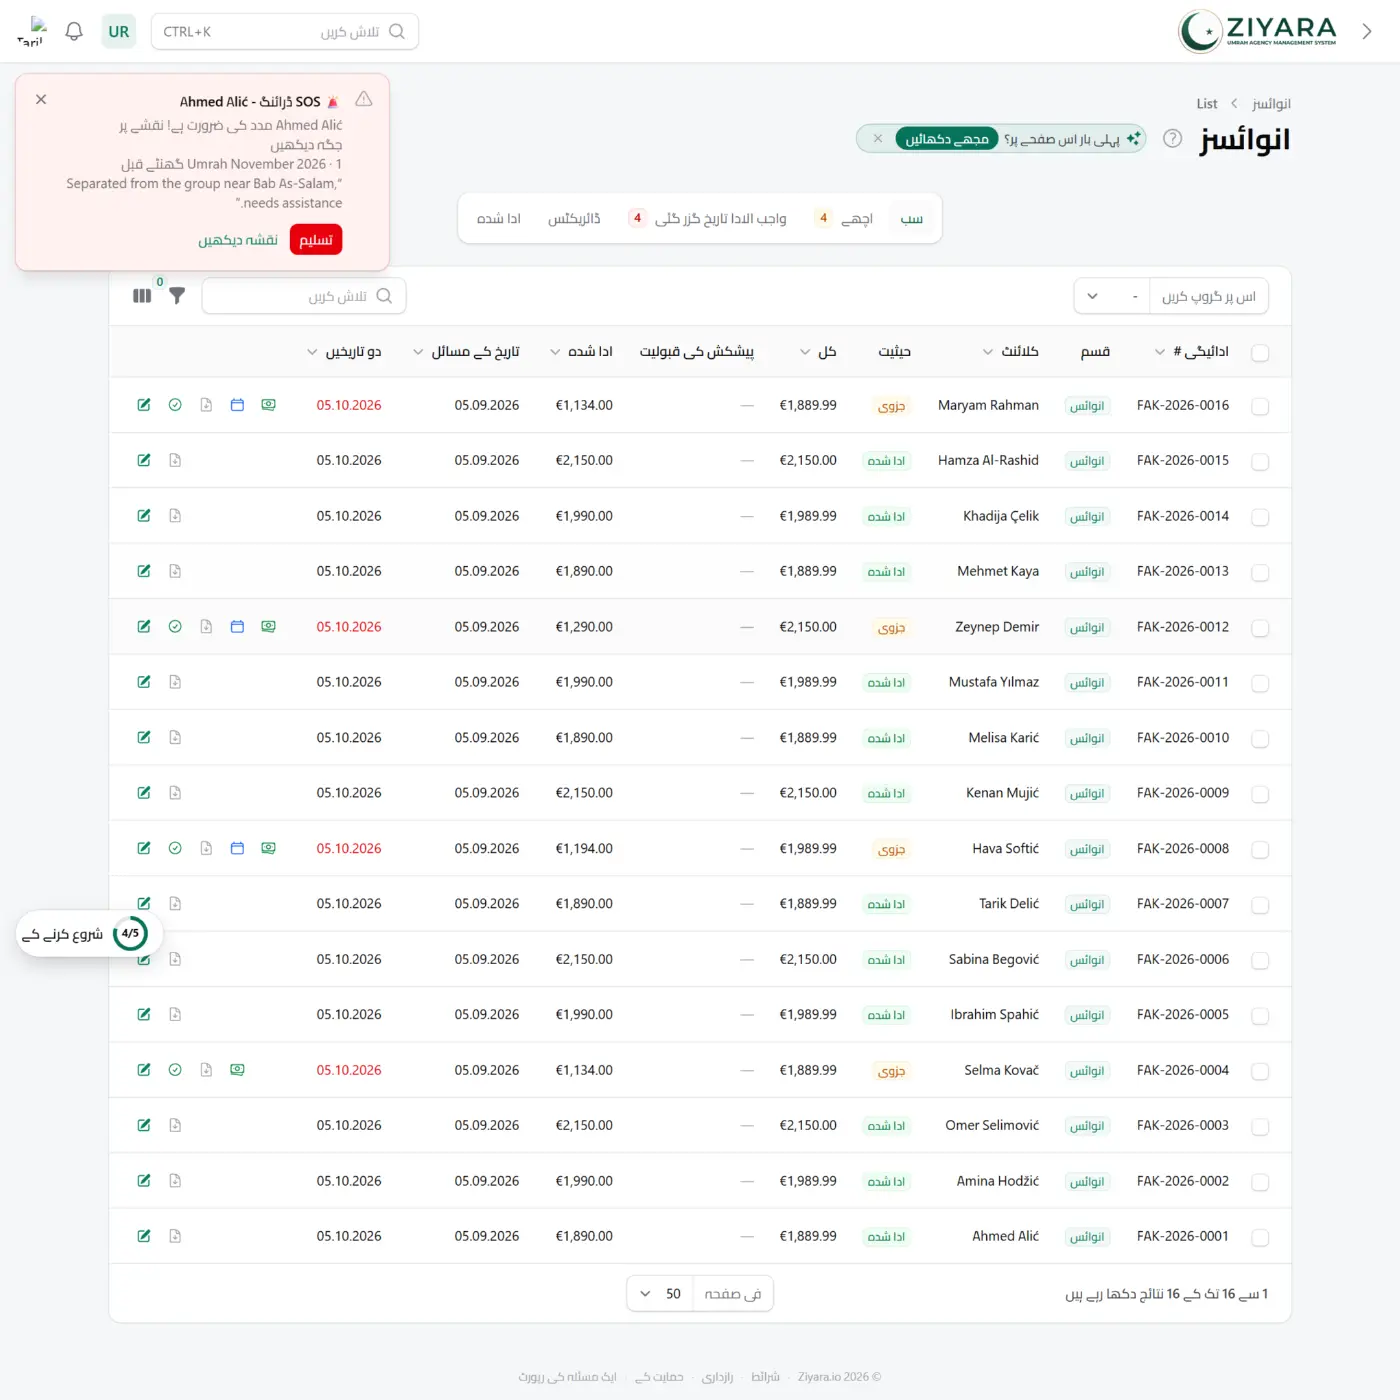Select checkbox for invoice FAK-2026-0003

pyautogui.click(x=1260, y=1126)
